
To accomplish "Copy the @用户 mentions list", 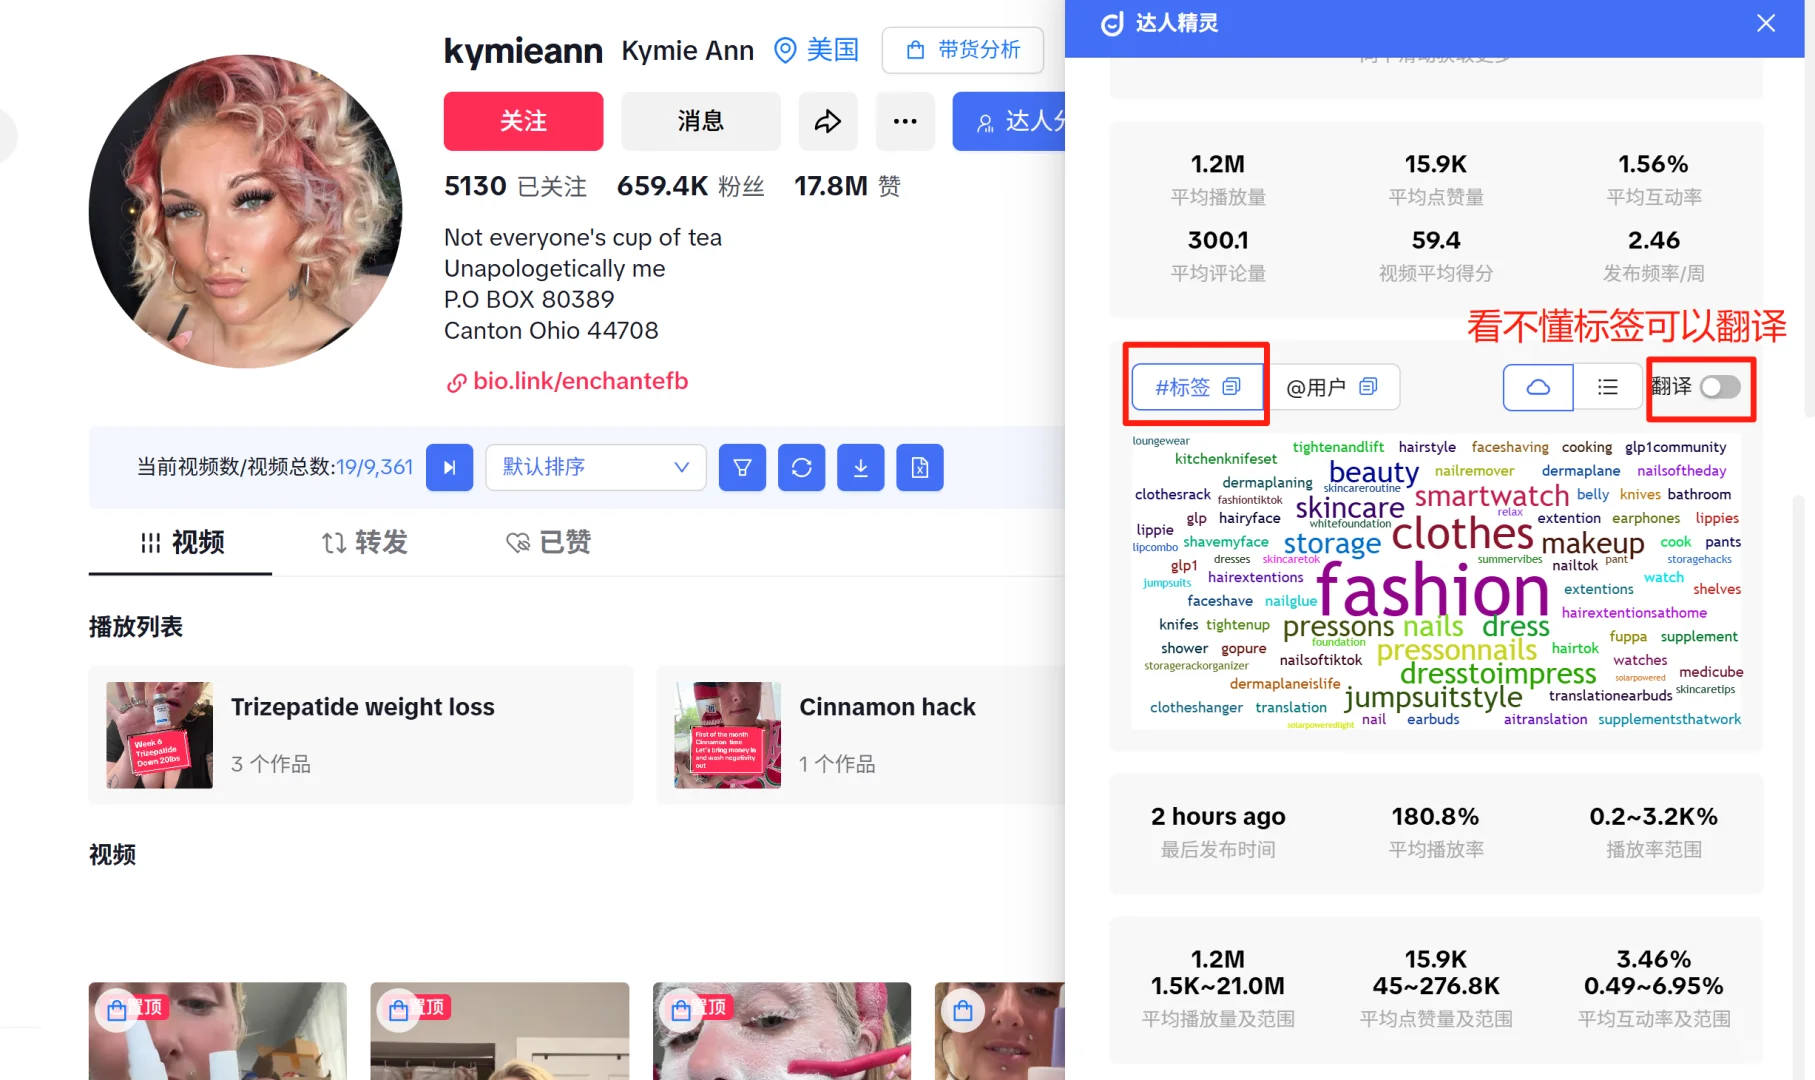I will [1367, 387].
